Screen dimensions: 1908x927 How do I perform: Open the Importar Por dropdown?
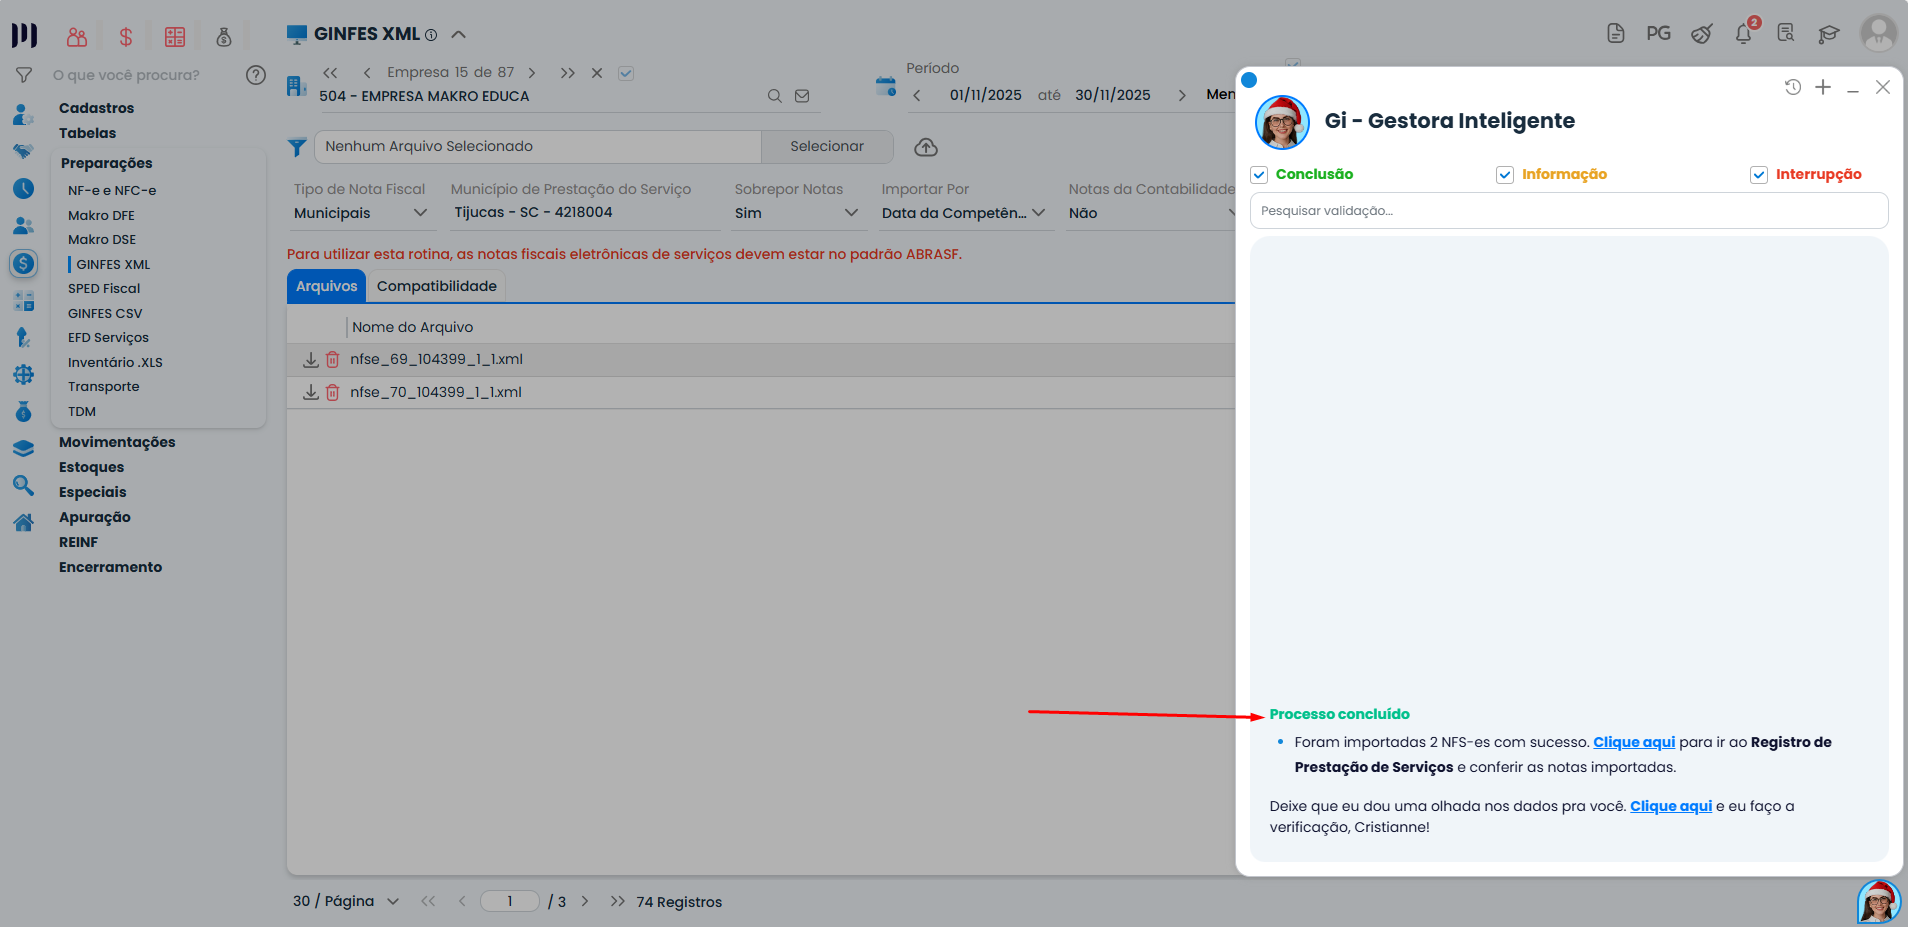964,213
